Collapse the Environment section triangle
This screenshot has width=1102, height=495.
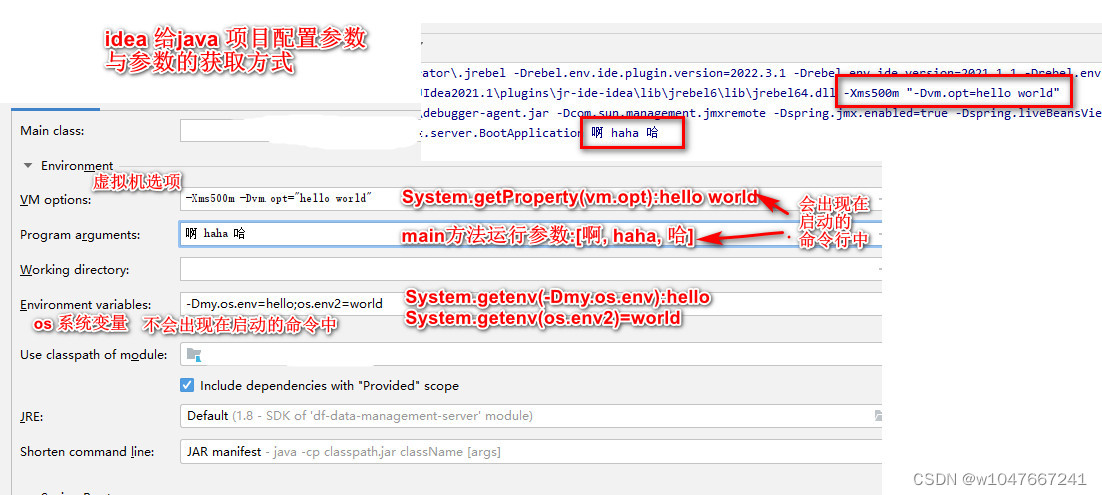(28, 166)
